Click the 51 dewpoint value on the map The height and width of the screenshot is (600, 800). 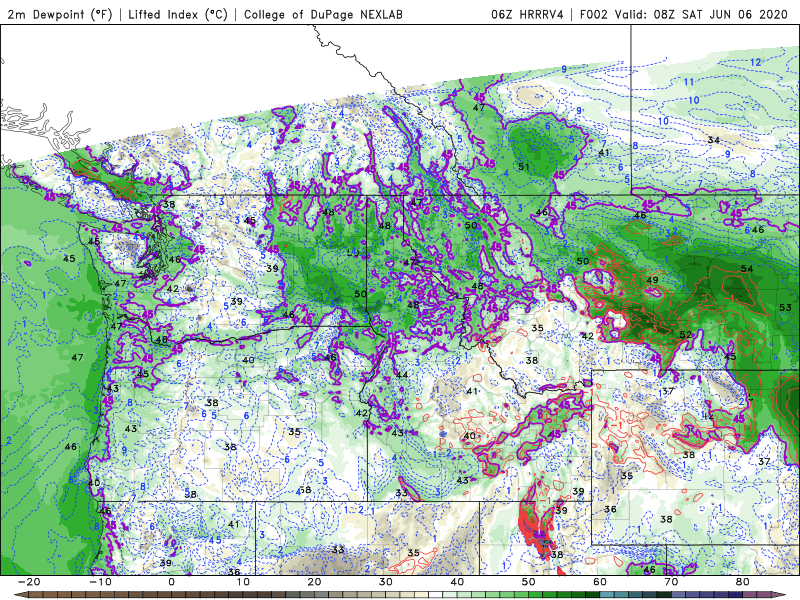pyautogui.click(x=524, y=166)
